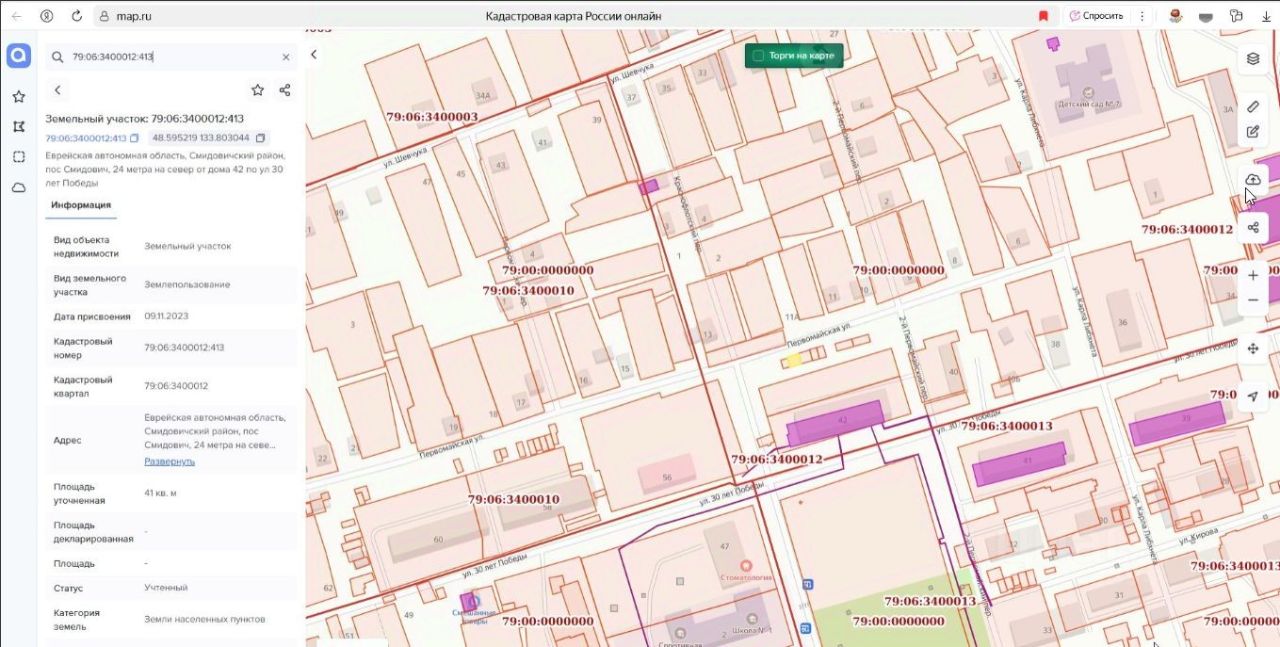Click the date value '09.11.2023'

pyautogui.click(x=166, y=316)
